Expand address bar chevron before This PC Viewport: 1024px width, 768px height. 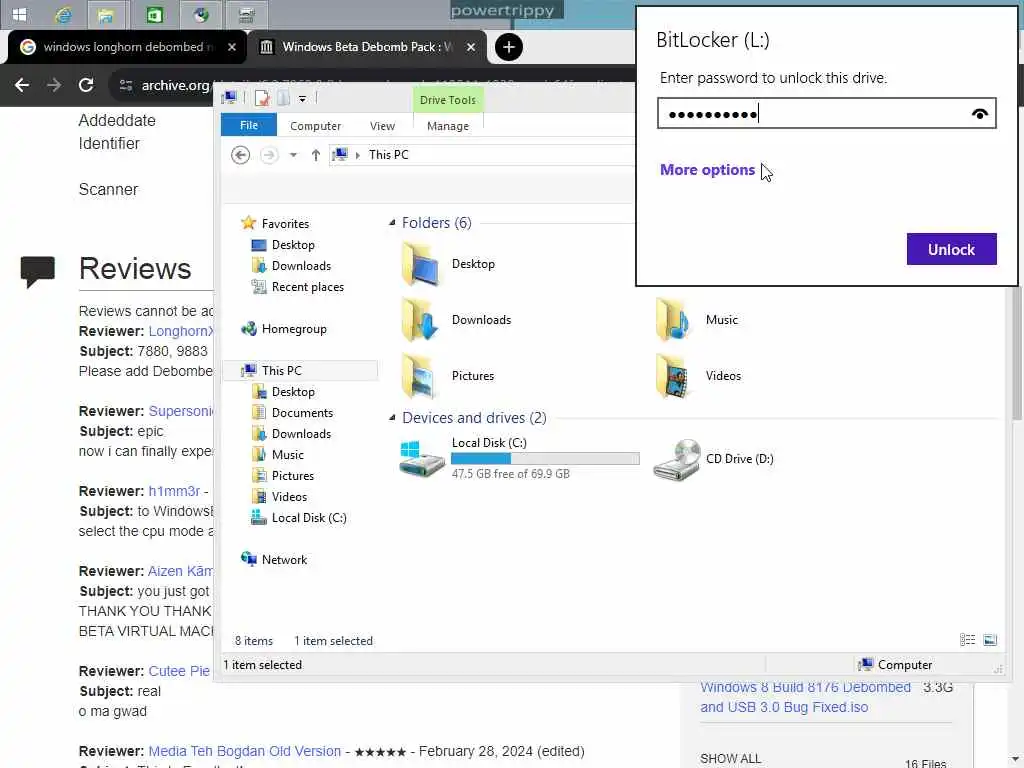[357, 155]
